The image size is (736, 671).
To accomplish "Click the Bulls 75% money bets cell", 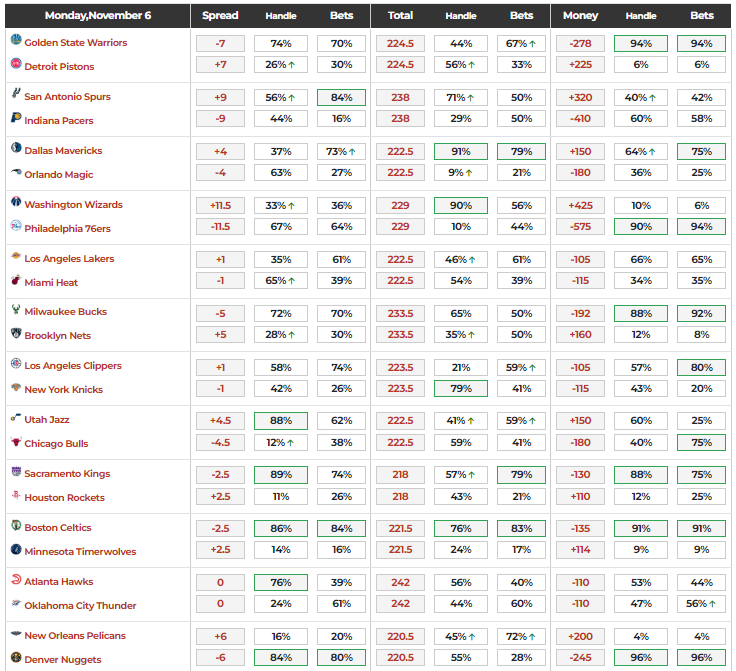I will click(x=701, y=442).
